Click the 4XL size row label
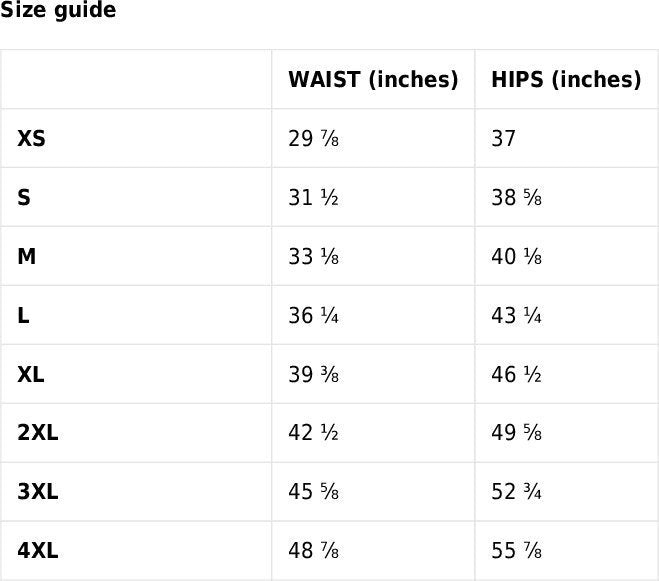The image size is (659, 581). (38, 550)
